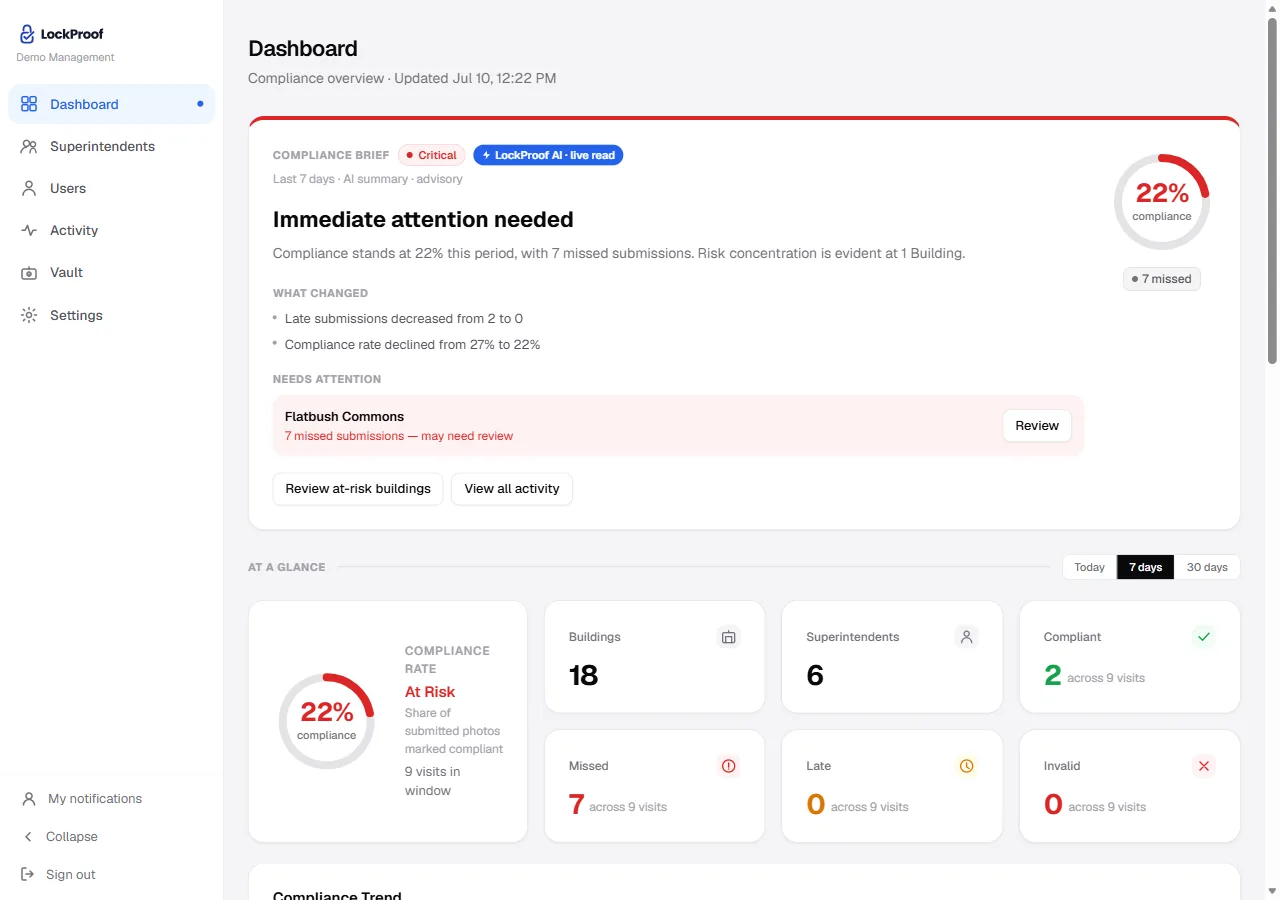Open the Settings page
The image size is (1280, 900).
[111, 315]
